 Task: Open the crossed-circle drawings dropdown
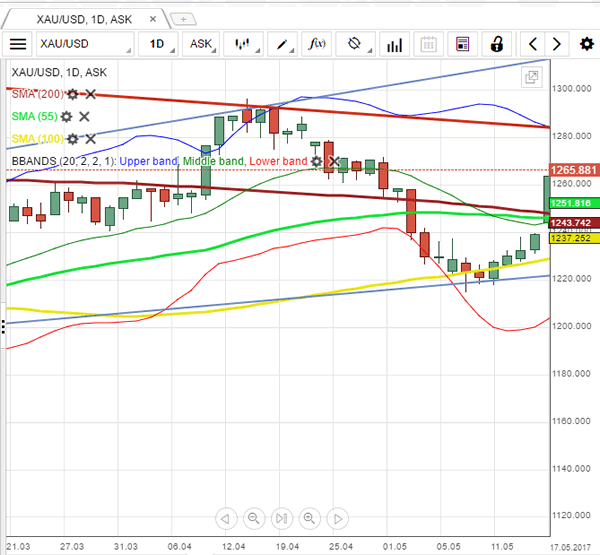355,44
